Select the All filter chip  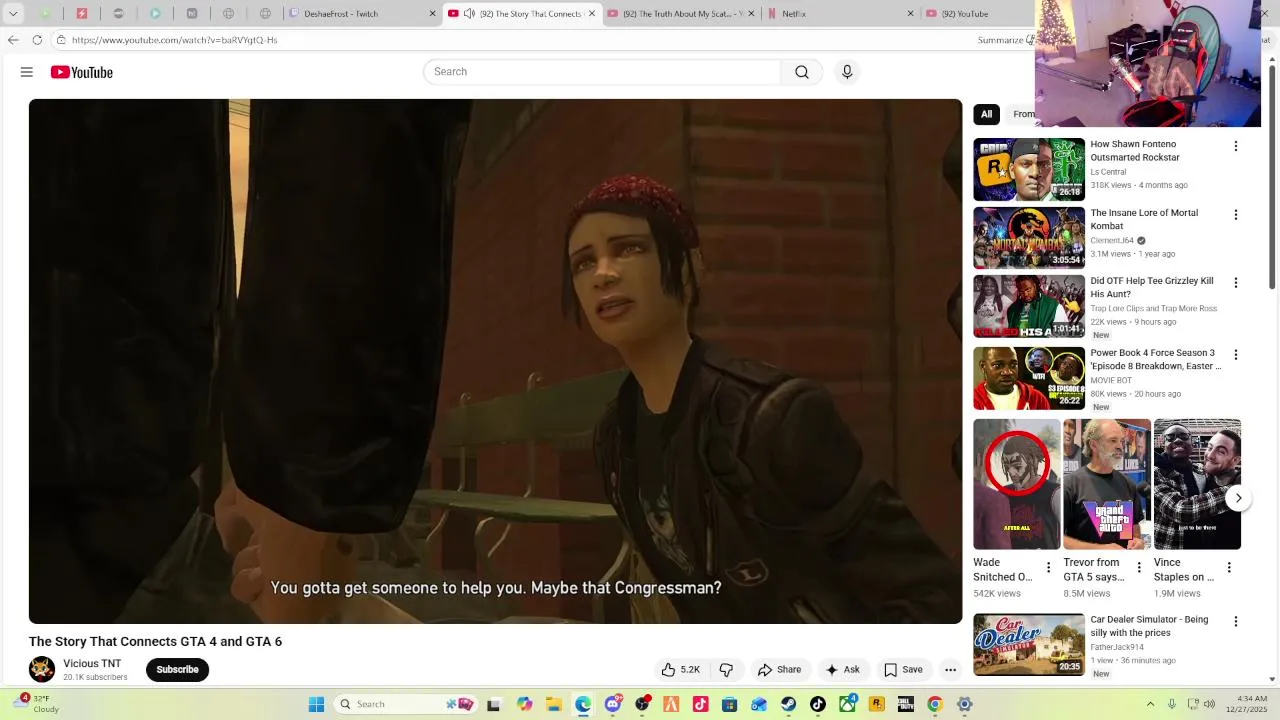coord(986,114)
